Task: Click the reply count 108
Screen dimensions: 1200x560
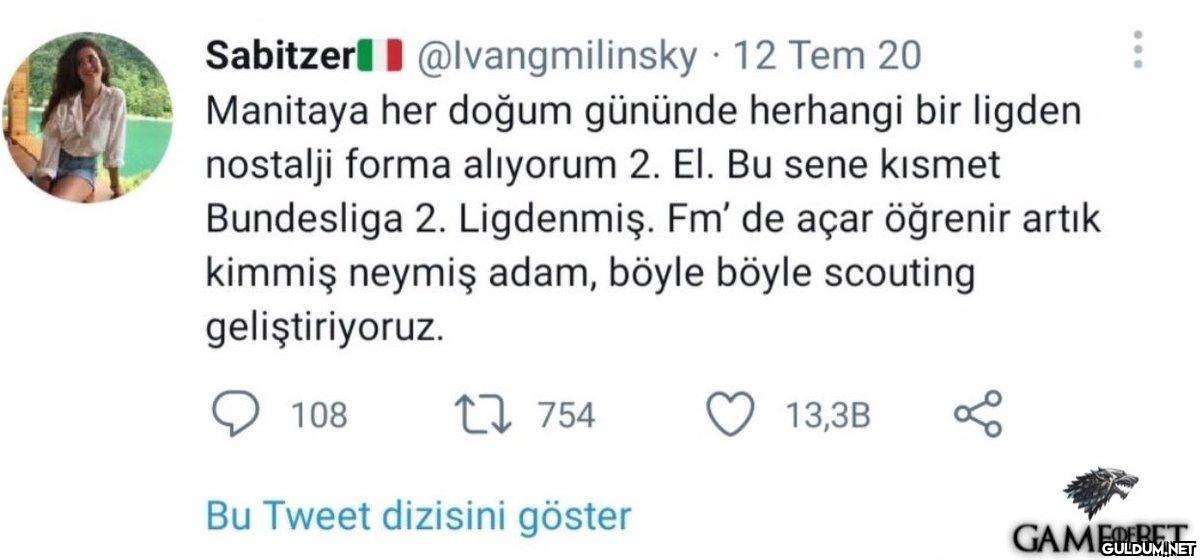Action: (x=319, y=414)
